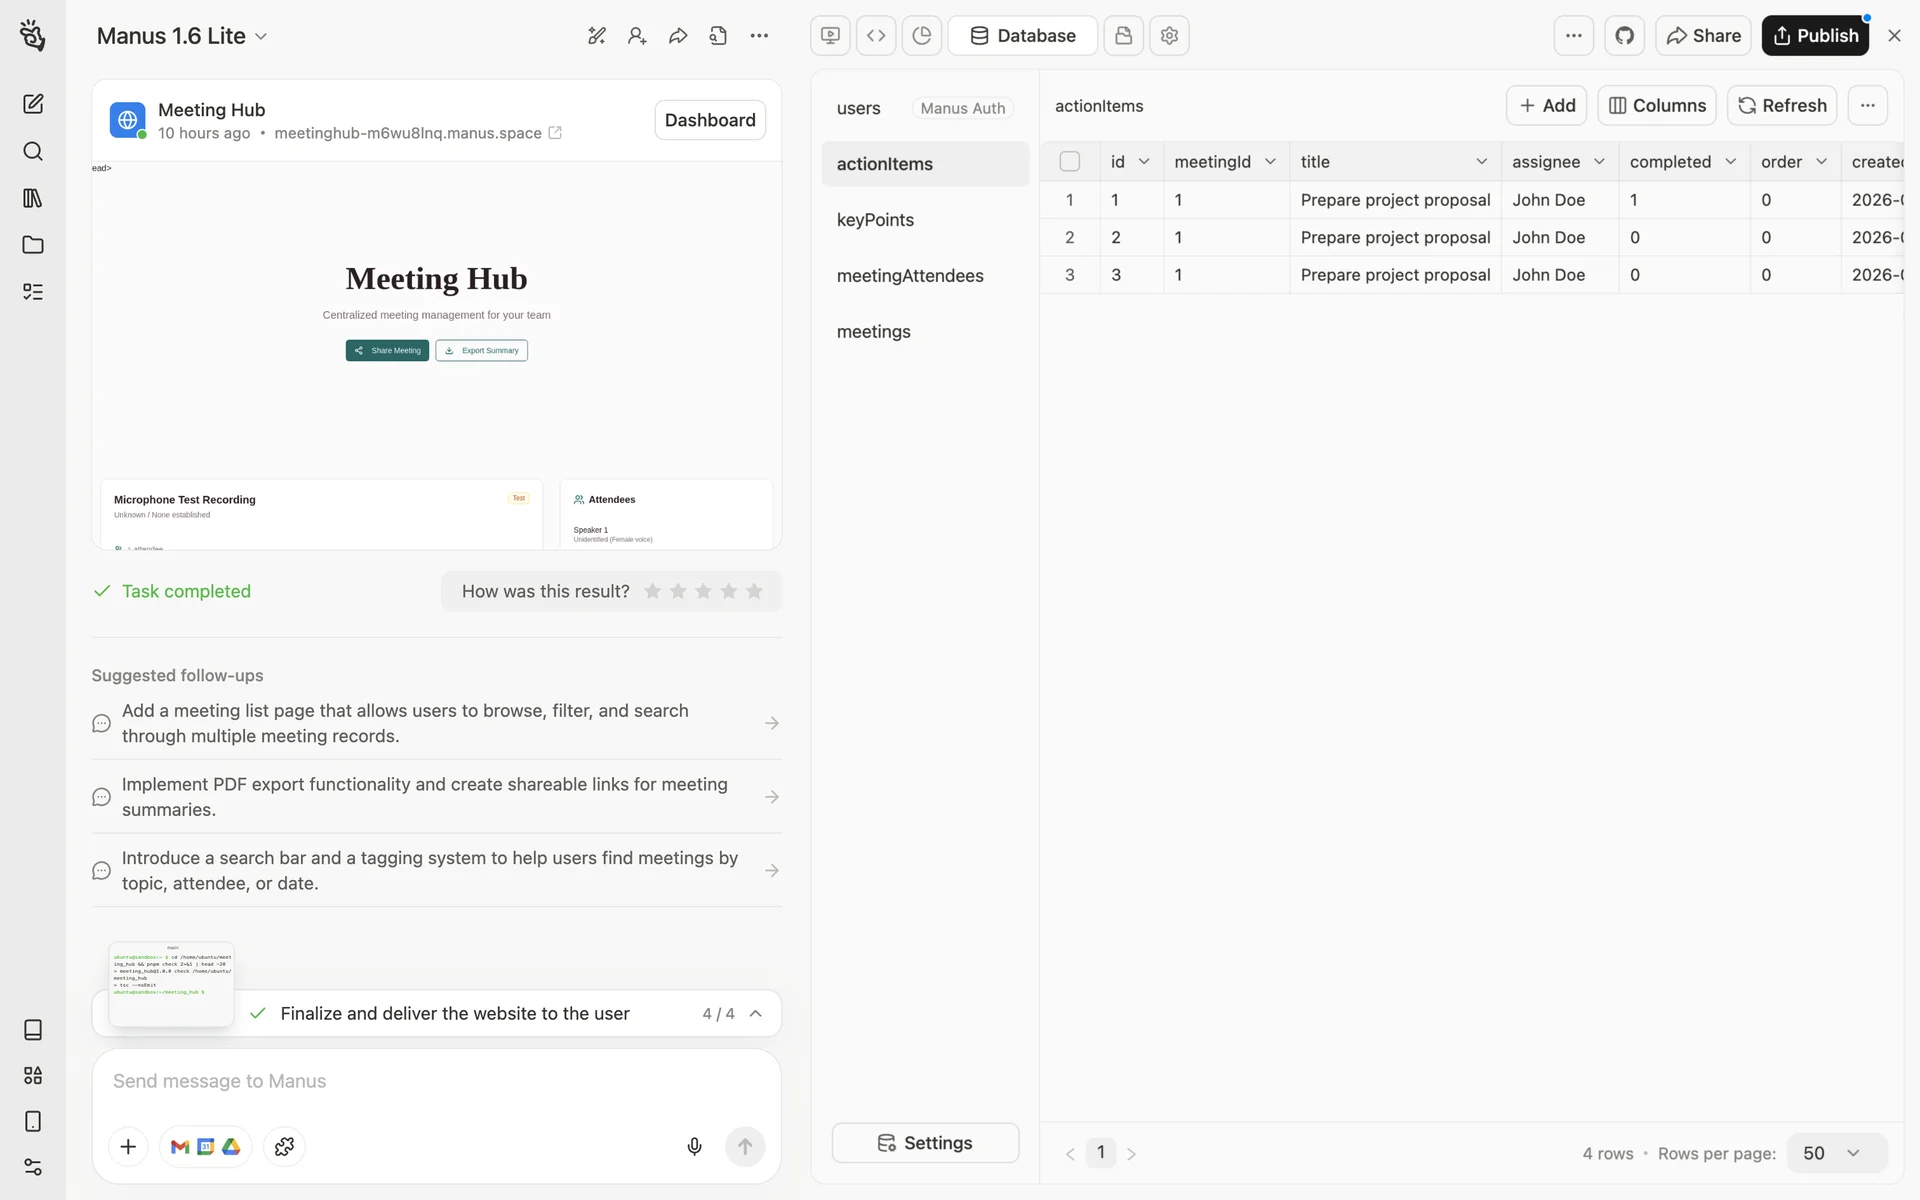Click the code view icon
Screen dimensions: 1920x1200
pyautogui.click(x=876, y=36)
